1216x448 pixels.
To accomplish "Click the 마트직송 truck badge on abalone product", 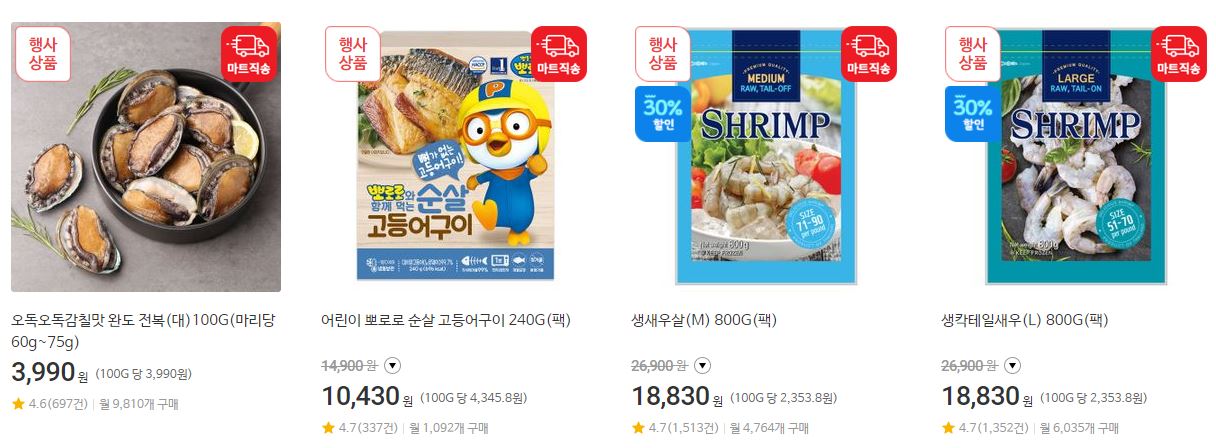I will tap(249, 53).
